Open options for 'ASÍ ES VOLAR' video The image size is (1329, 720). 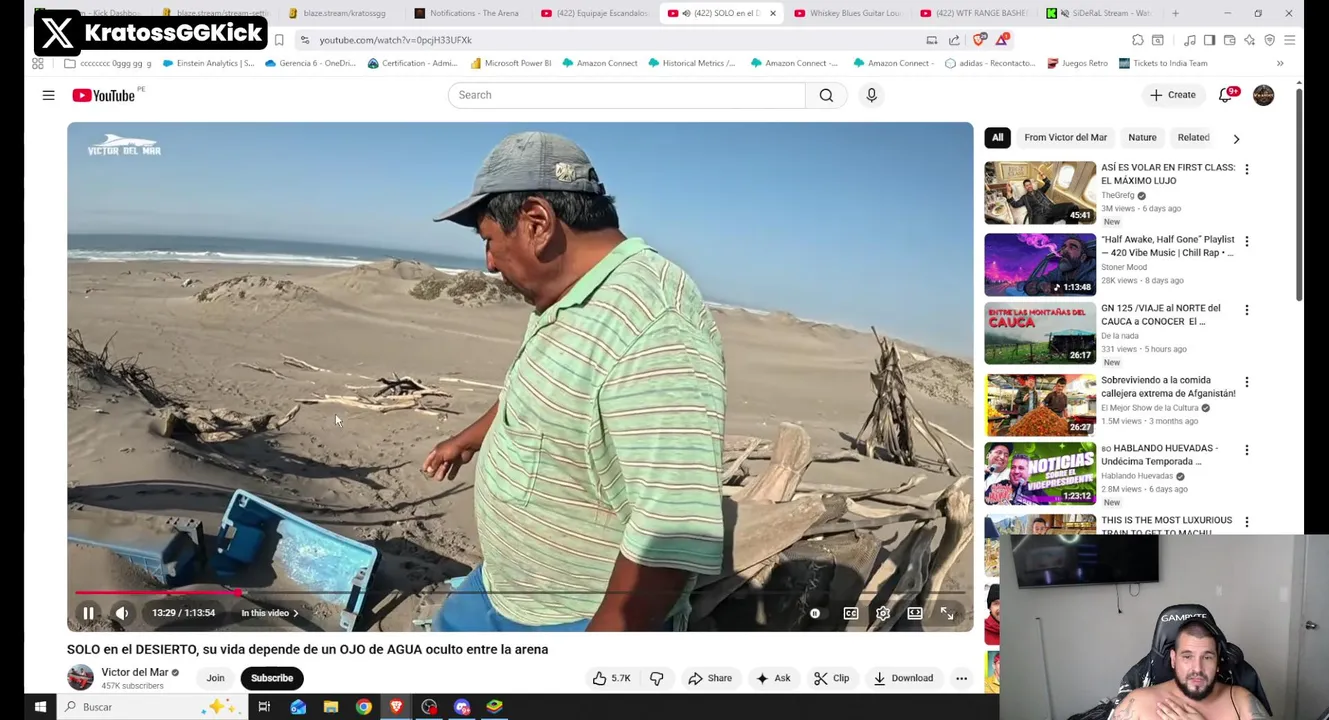coord(1246,169)
